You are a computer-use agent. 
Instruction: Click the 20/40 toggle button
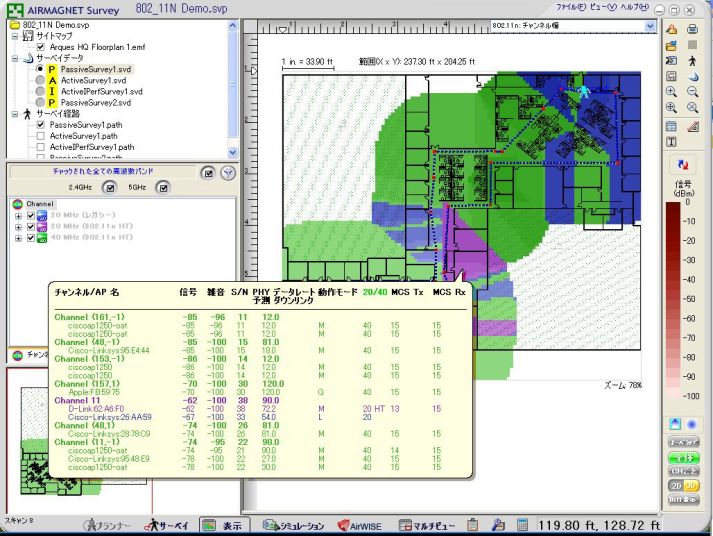point(683,486)
